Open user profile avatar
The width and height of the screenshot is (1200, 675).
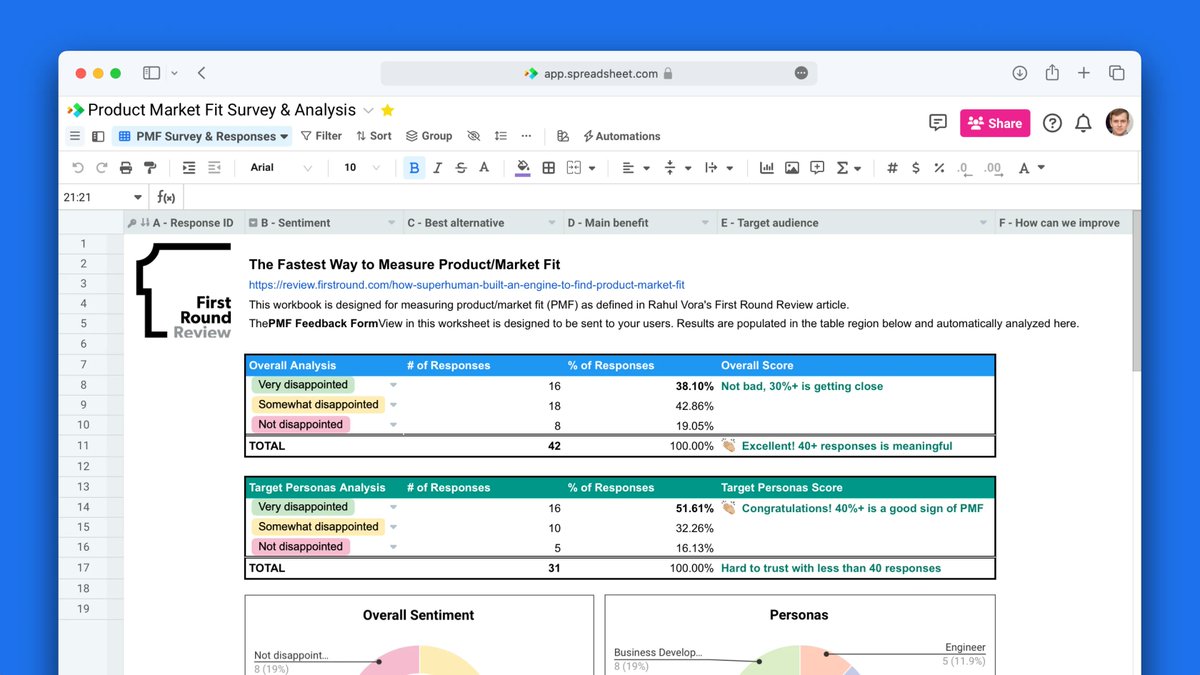[x=1119, y=122]
